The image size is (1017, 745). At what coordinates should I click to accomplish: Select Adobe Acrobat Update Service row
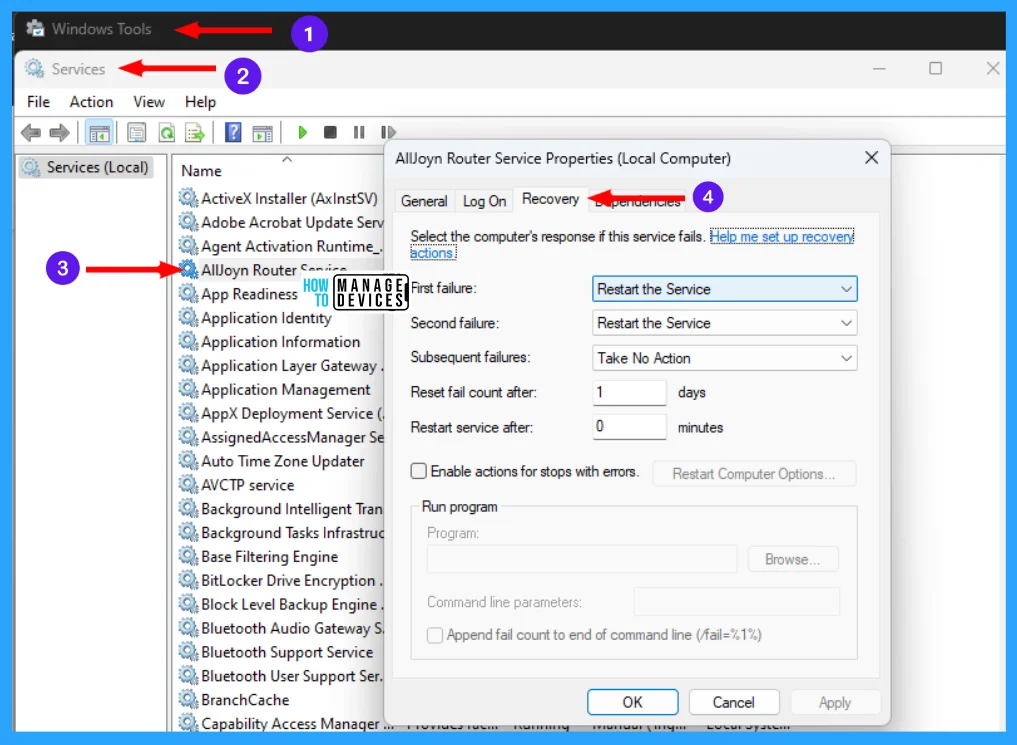pyautogui.click(x=281, y=222)
